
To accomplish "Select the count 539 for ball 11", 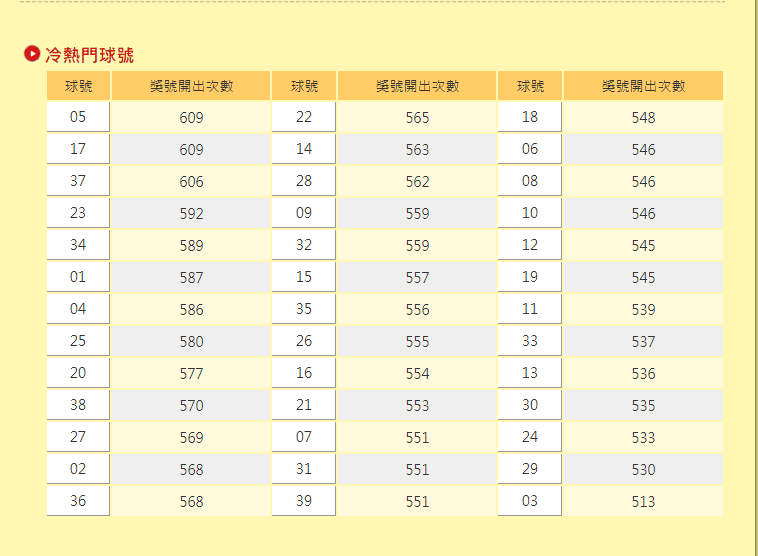I will click(x=643, y=309).
